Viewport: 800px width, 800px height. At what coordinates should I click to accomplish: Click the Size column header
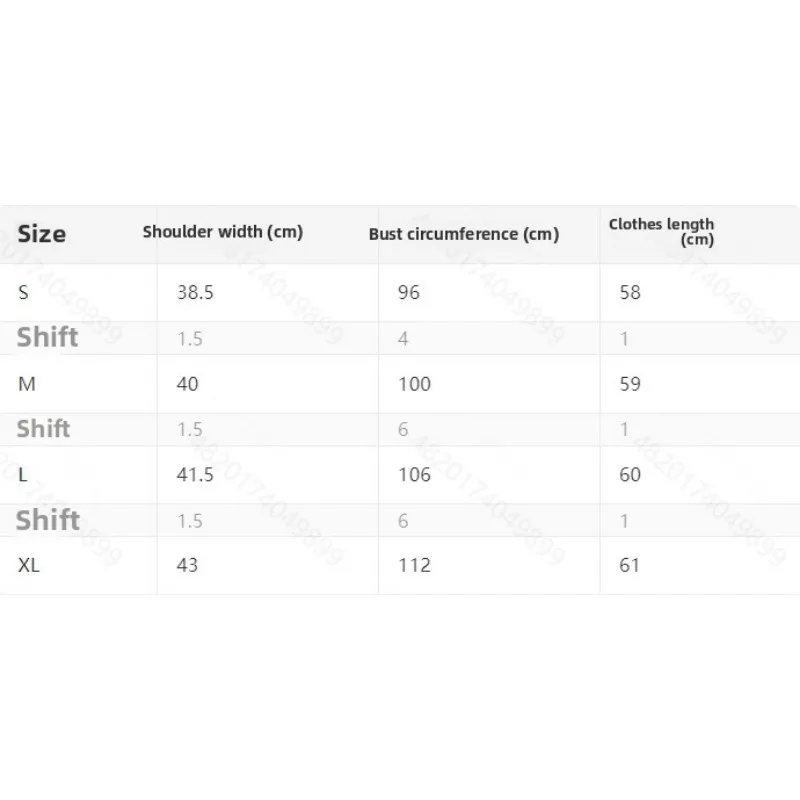click(x=42, y=234)
